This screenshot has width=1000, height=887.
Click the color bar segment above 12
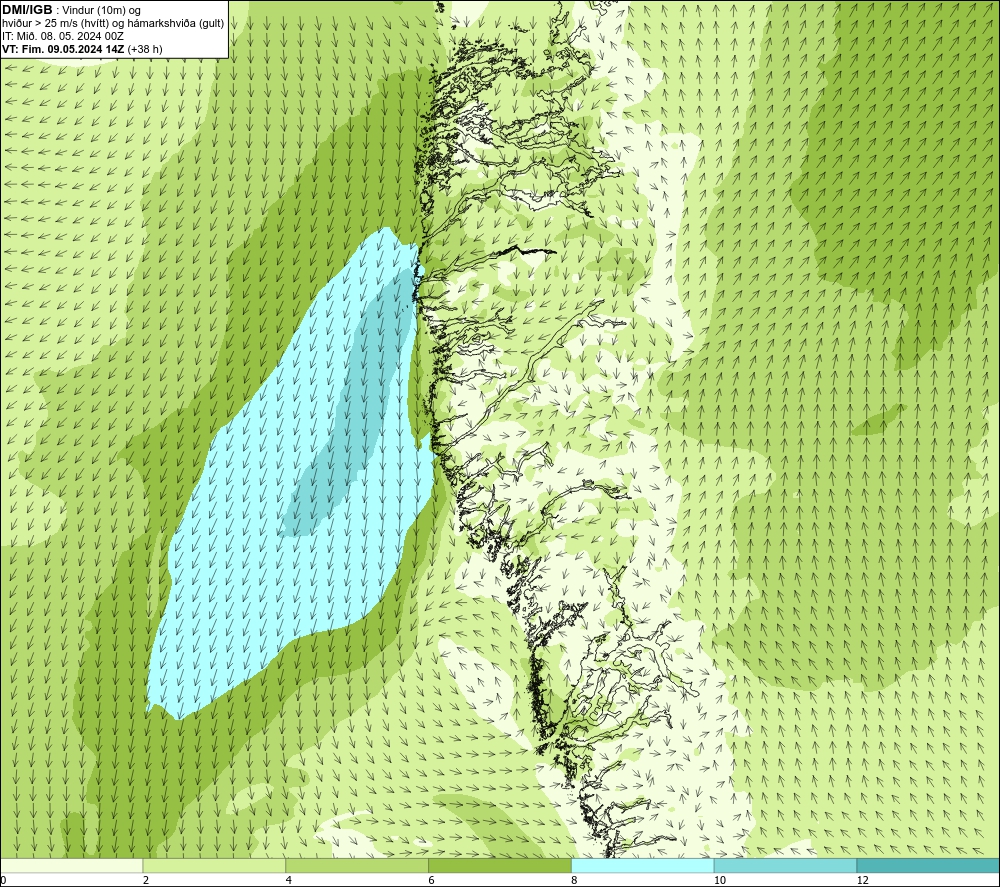929,865
